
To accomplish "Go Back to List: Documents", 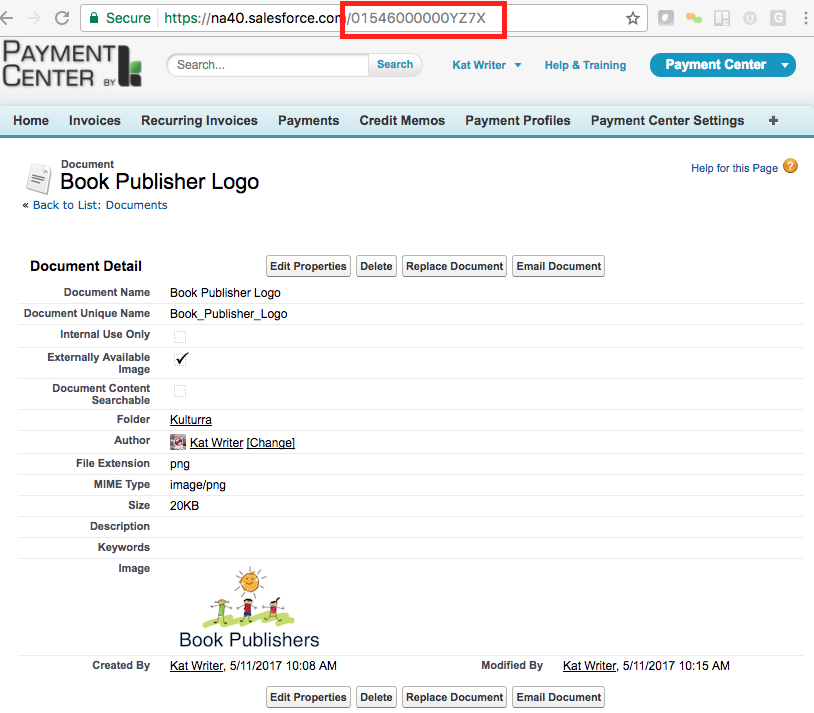I will tap(100, 205).
